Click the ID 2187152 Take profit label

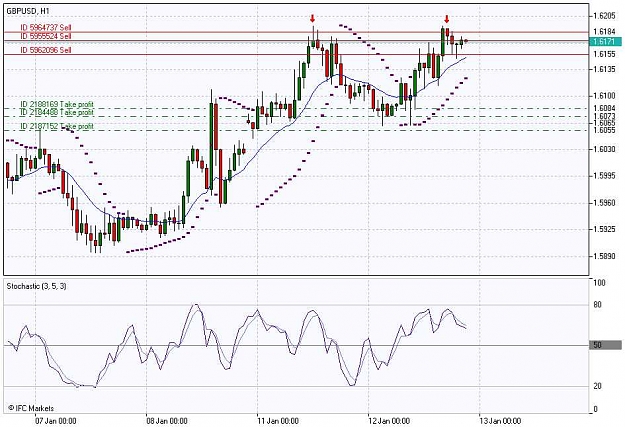(x=57, y=126)
